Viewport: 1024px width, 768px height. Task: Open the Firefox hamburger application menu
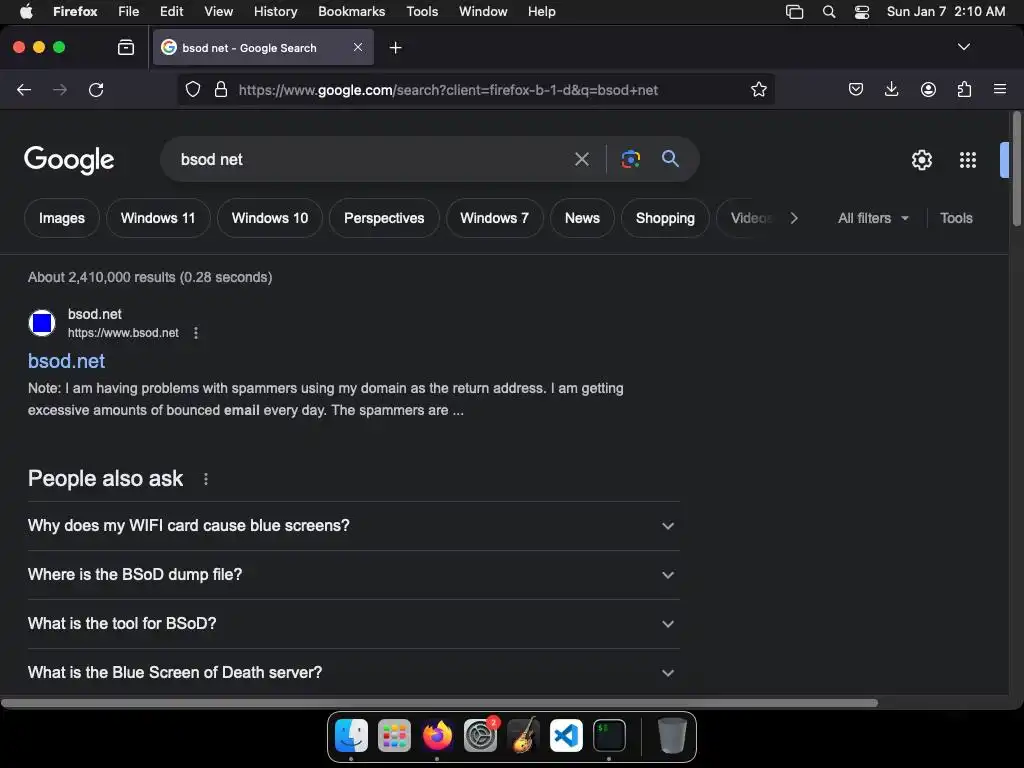[x=1000, y=89]
